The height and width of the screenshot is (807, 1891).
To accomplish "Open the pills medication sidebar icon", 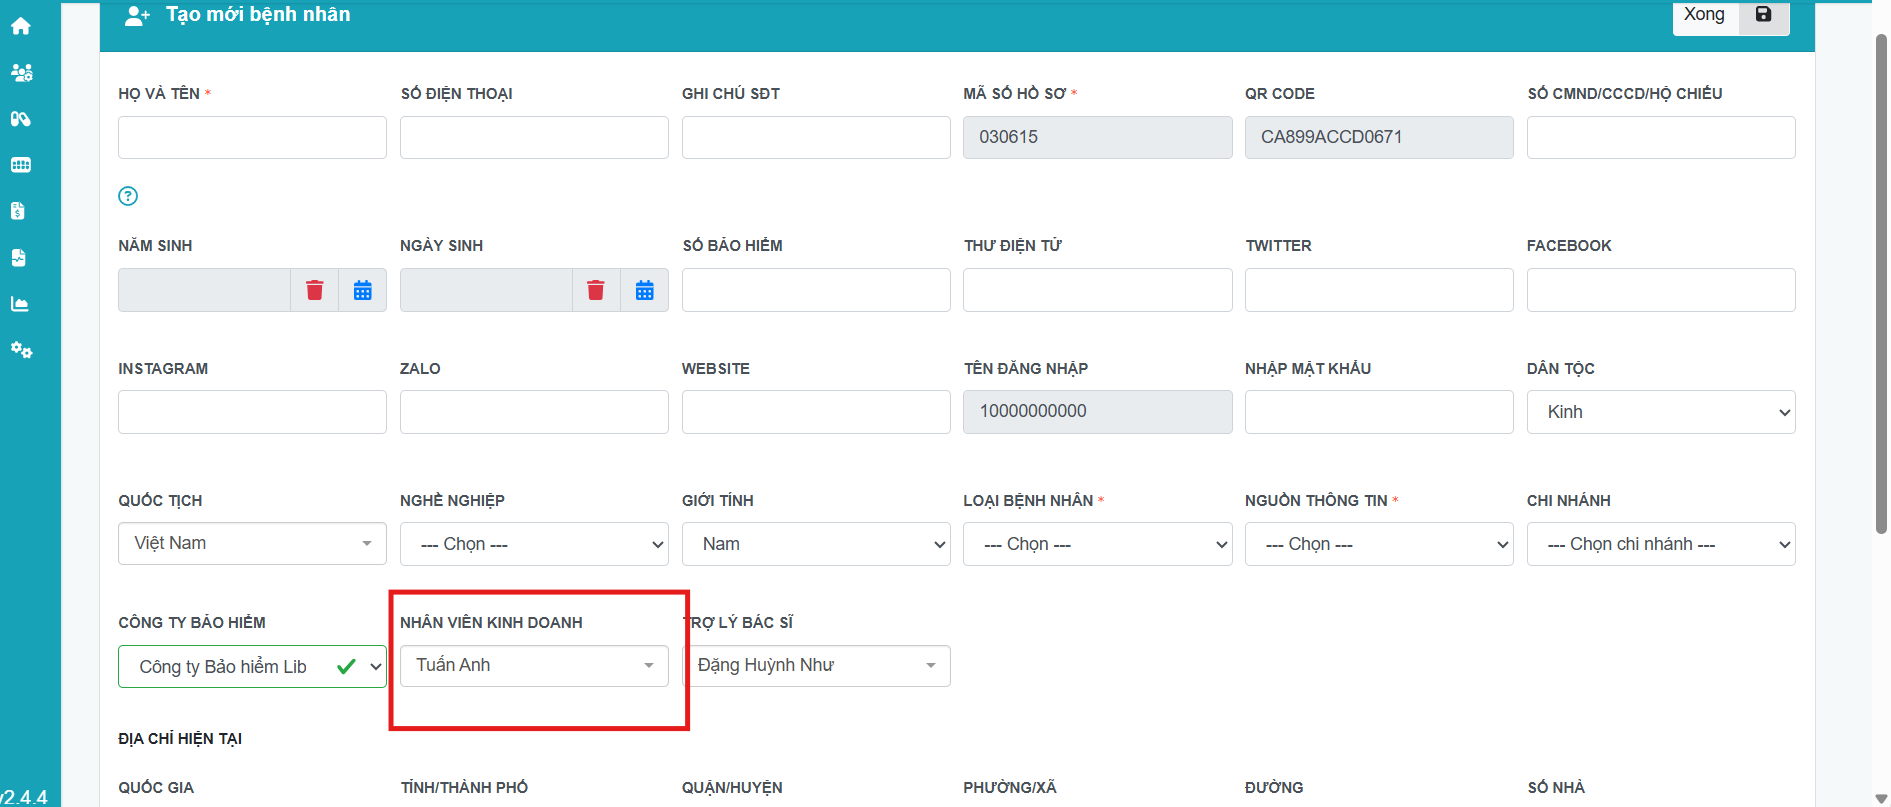I will coord(21,119).
